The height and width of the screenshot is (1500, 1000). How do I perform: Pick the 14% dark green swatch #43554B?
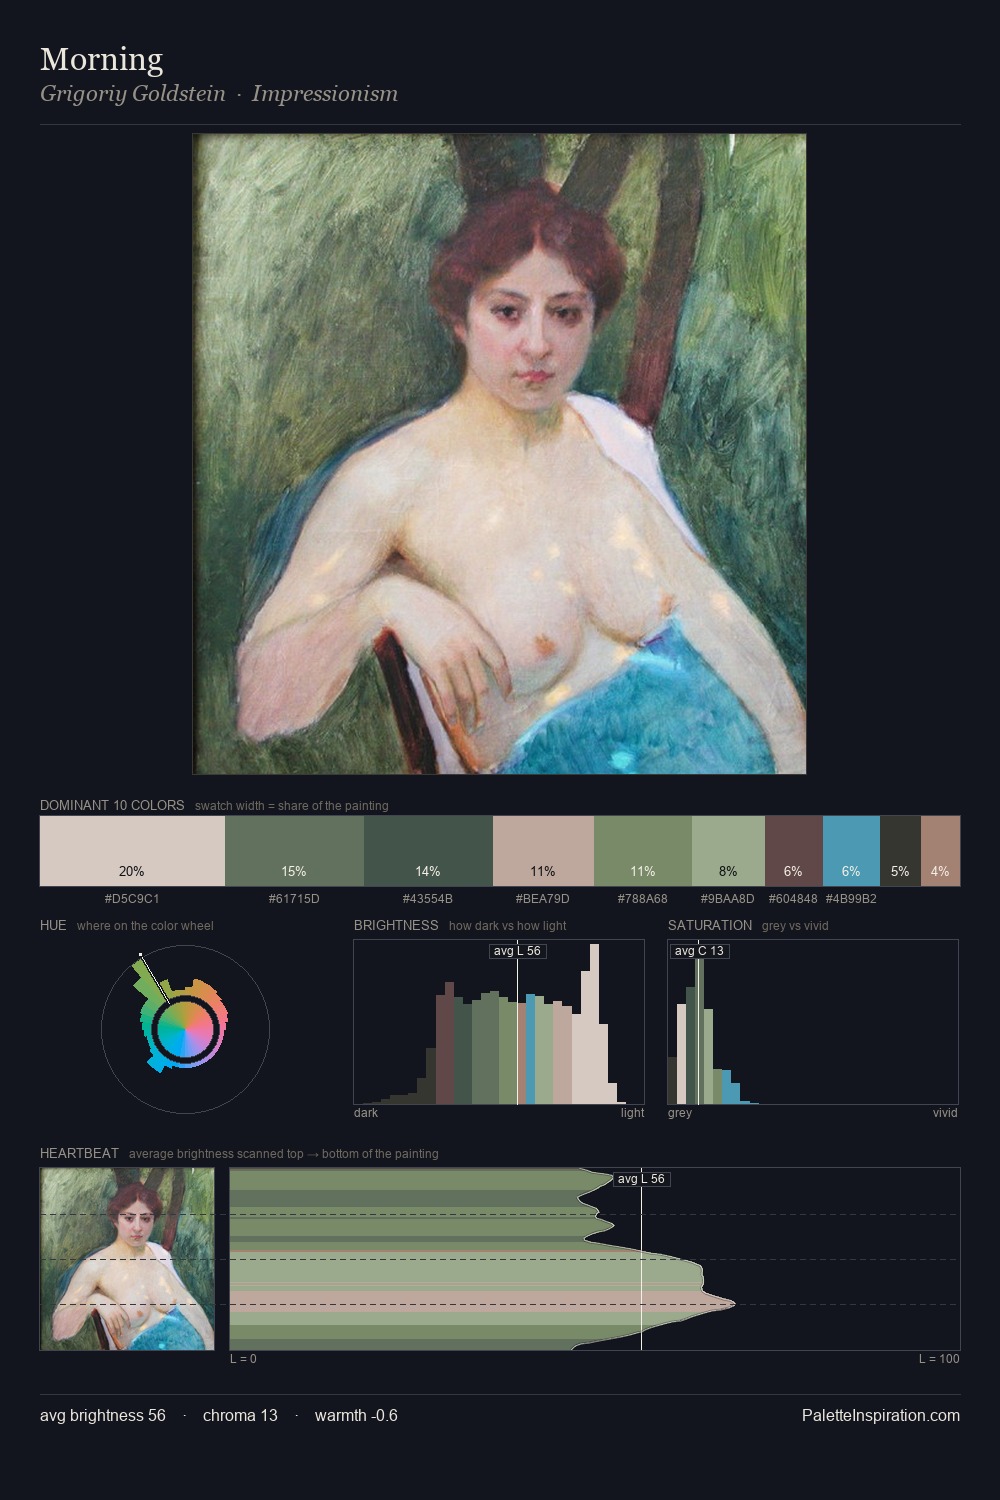[428, 851]
